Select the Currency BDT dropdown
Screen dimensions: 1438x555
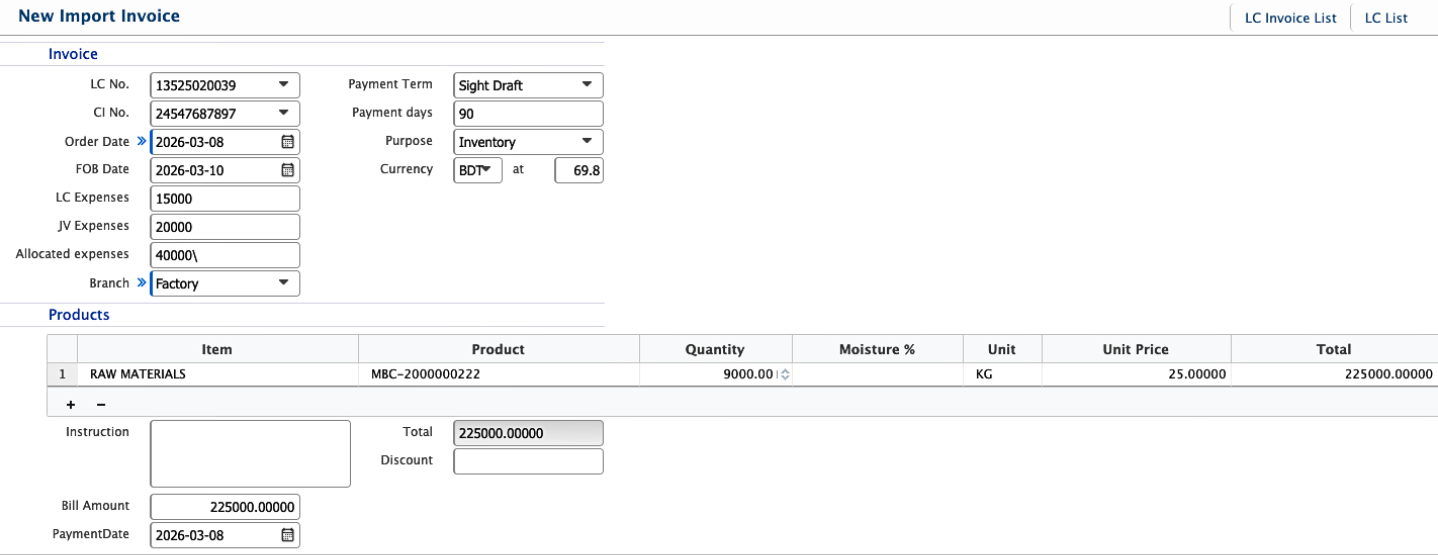(479, 170)
